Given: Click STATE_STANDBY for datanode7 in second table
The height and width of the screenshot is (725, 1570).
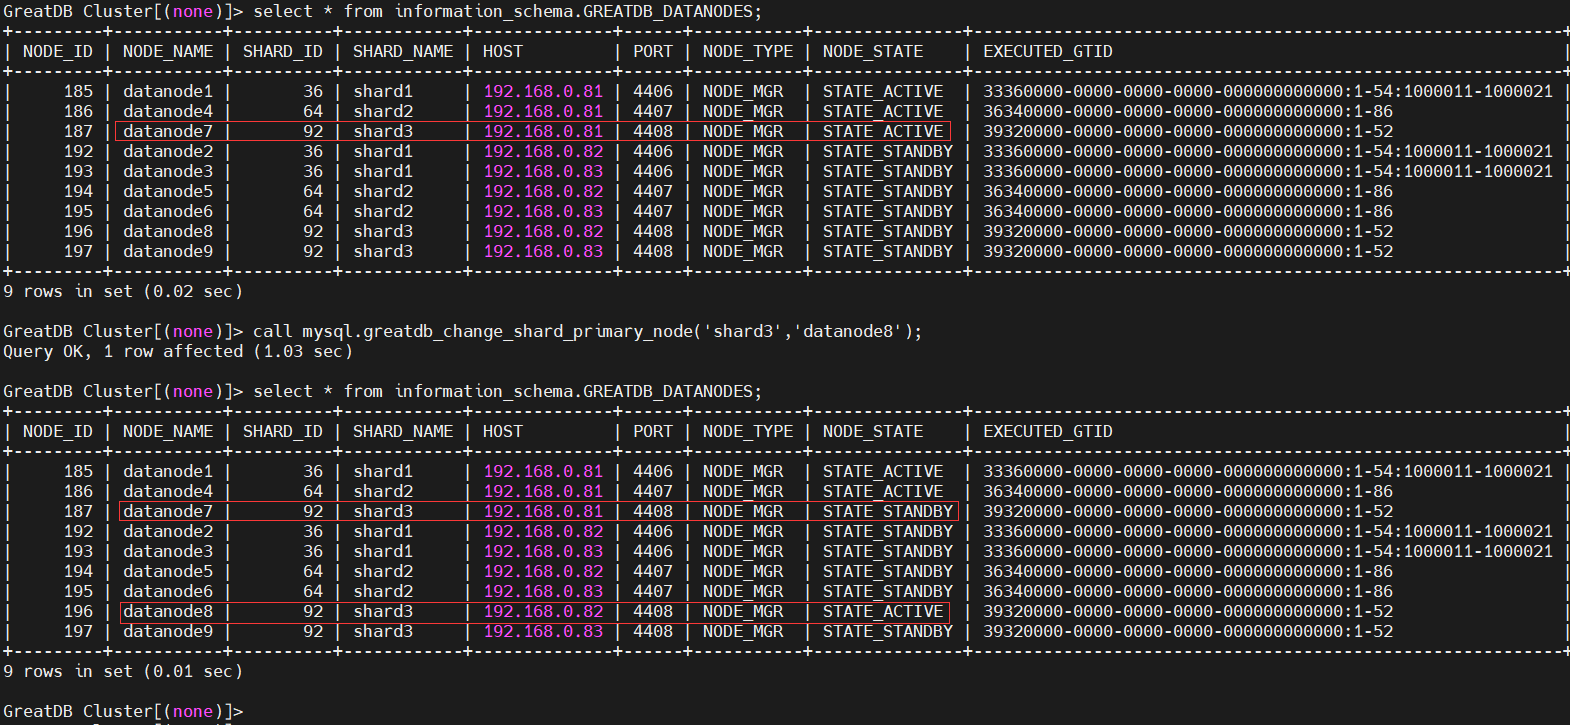Looking at the screenshot, I should click(888, 511).
